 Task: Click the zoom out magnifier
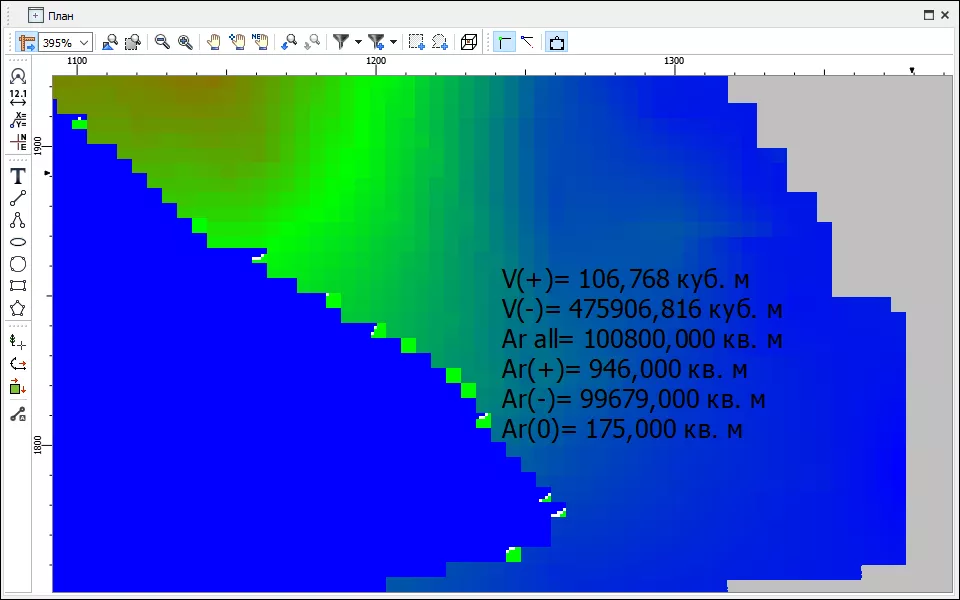coord(161,42)
